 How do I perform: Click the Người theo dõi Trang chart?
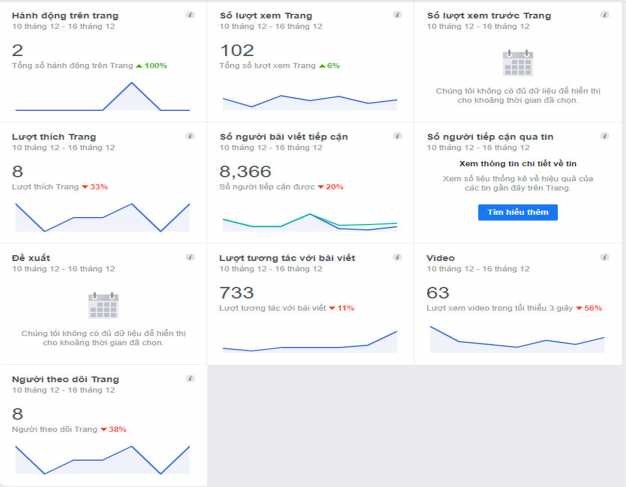102,459
